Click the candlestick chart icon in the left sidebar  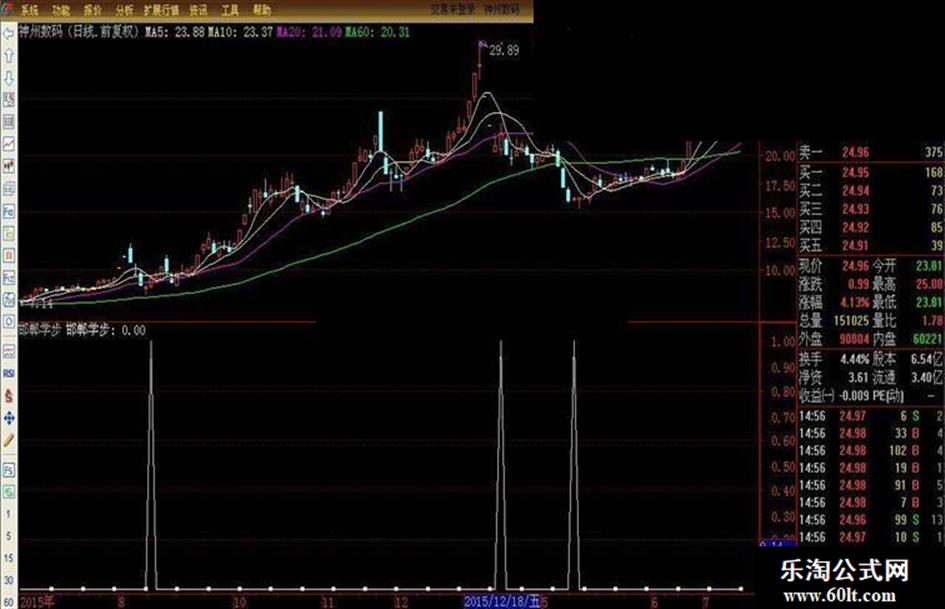click(x=8, y=166)
